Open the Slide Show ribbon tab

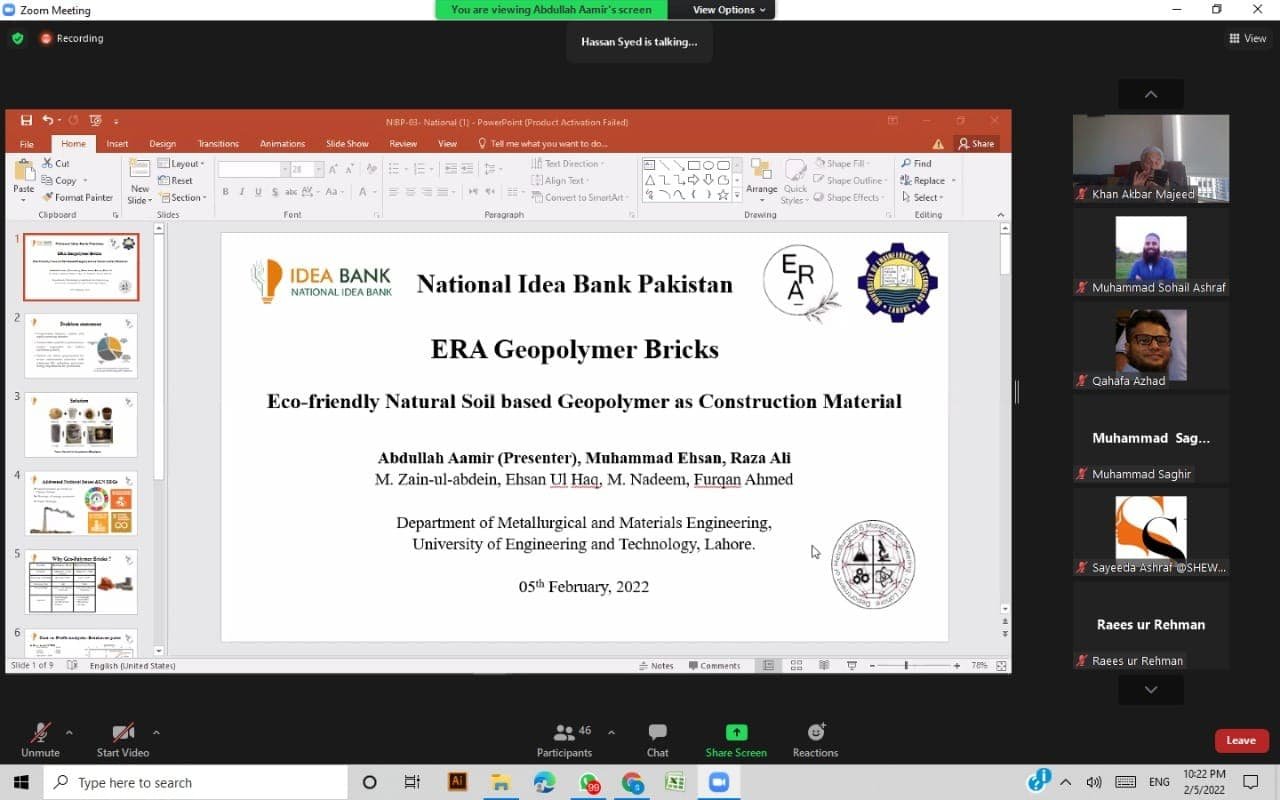tap(347, 144)
